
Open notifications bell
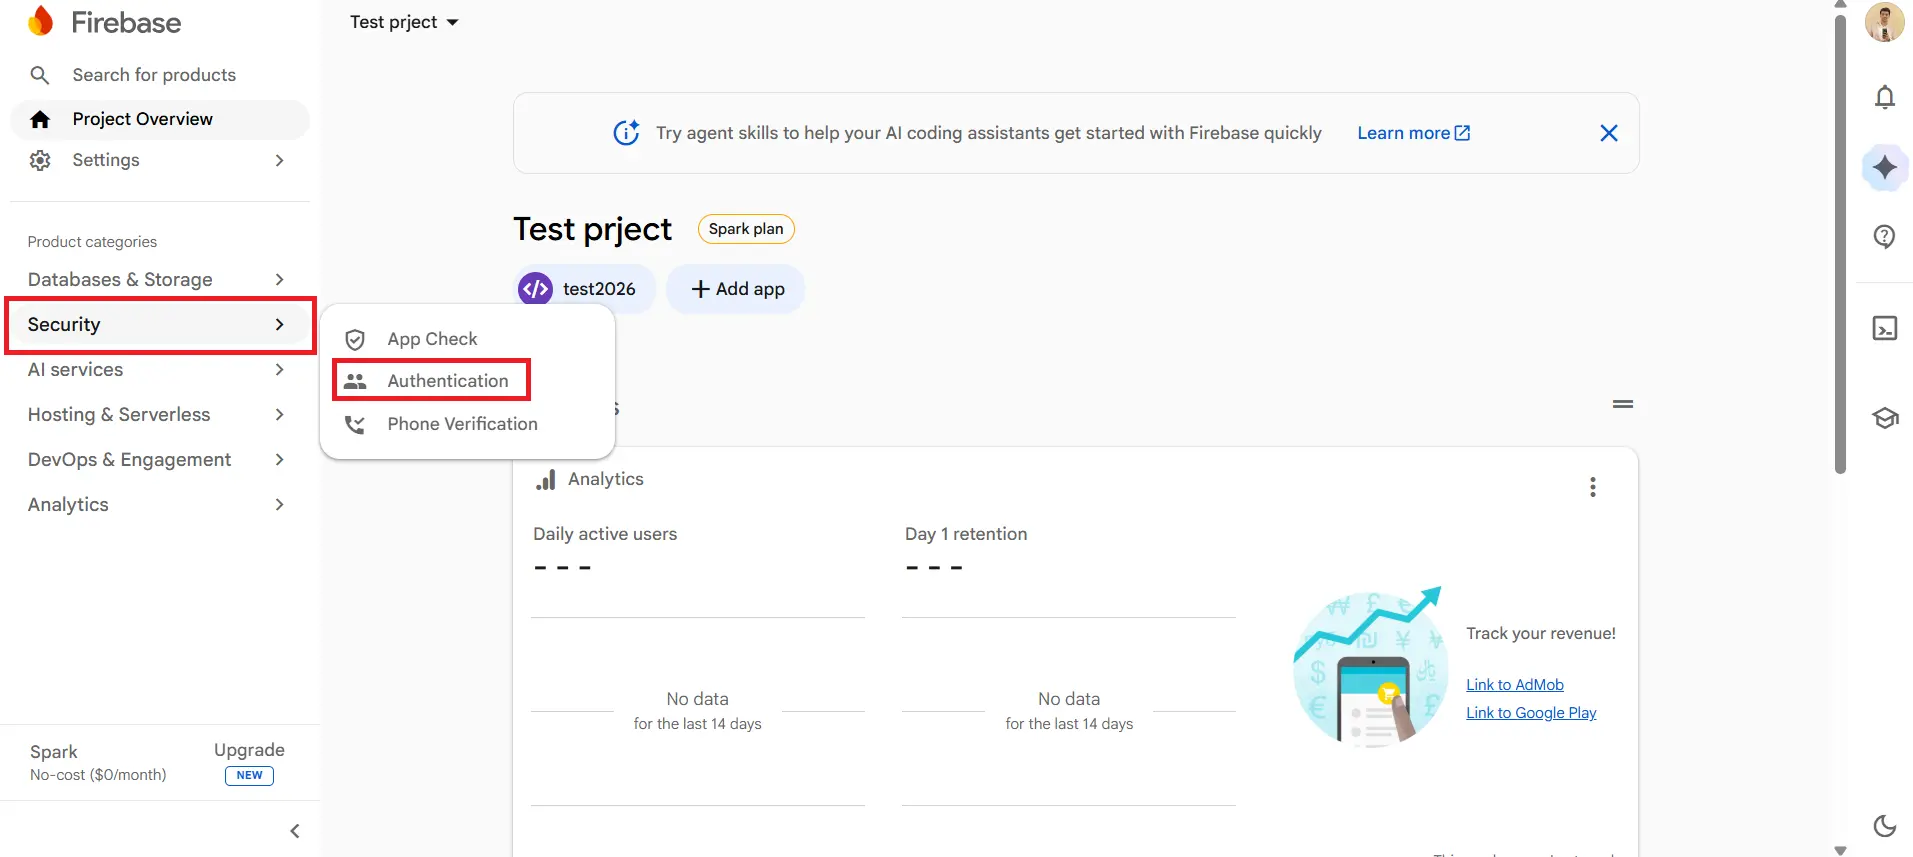[1885, 97]
